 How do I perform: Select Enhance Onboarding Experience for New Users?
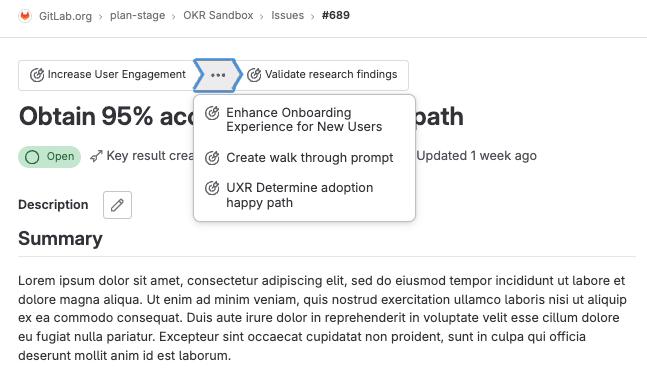click(305, 120)
